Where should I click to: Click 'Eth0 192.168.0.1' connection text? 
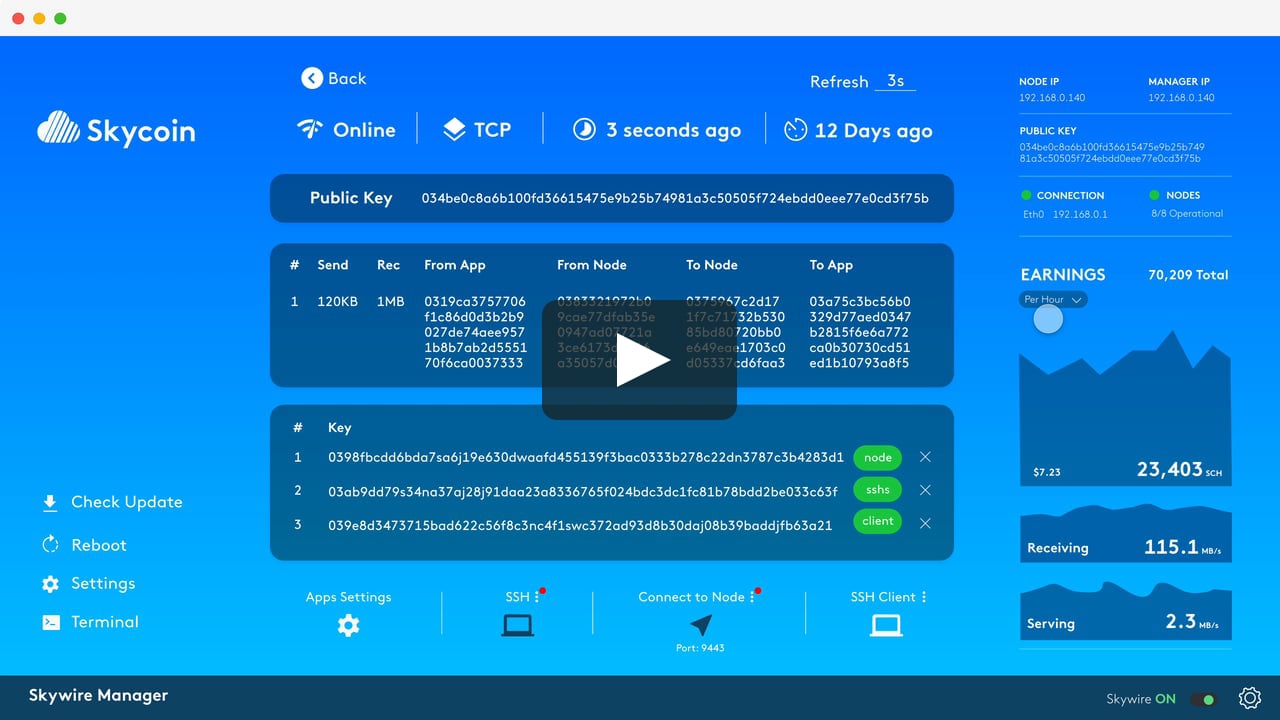1064,214
